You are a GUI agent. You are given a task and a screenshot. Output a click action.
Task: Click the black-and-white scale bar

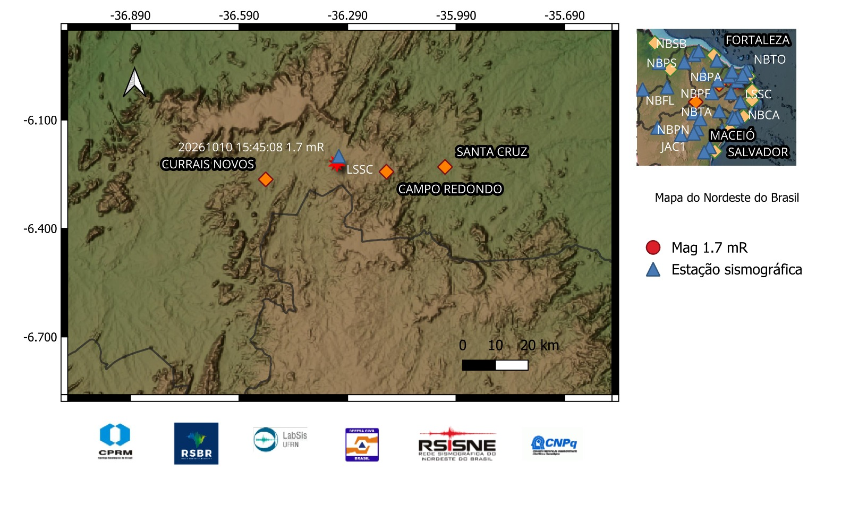pyautogui.click(x=495, y=365)
